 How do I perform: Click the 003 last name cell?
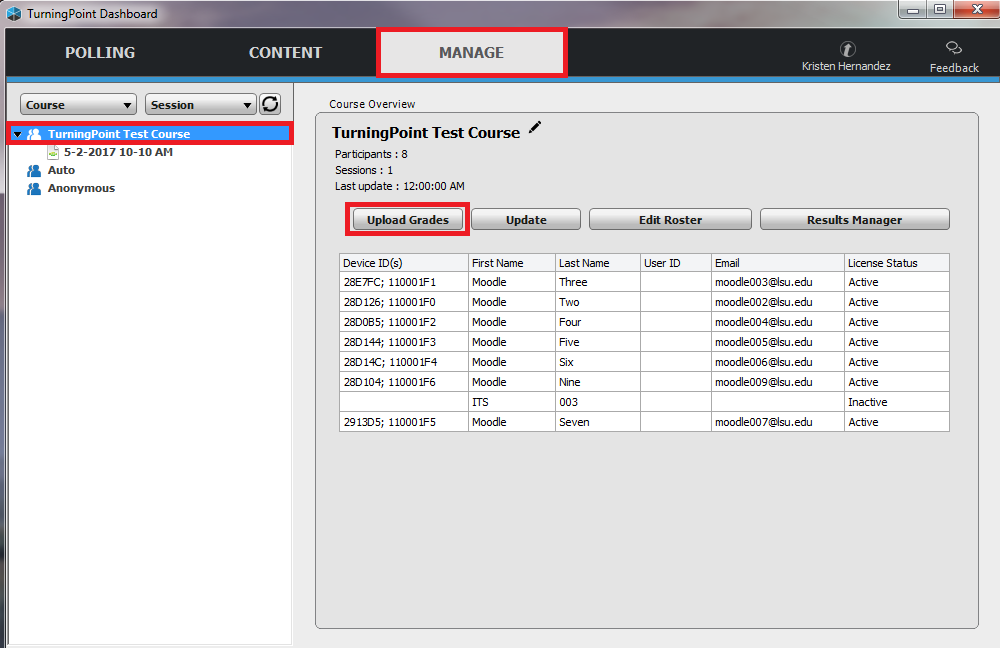(x=598, y=402)
